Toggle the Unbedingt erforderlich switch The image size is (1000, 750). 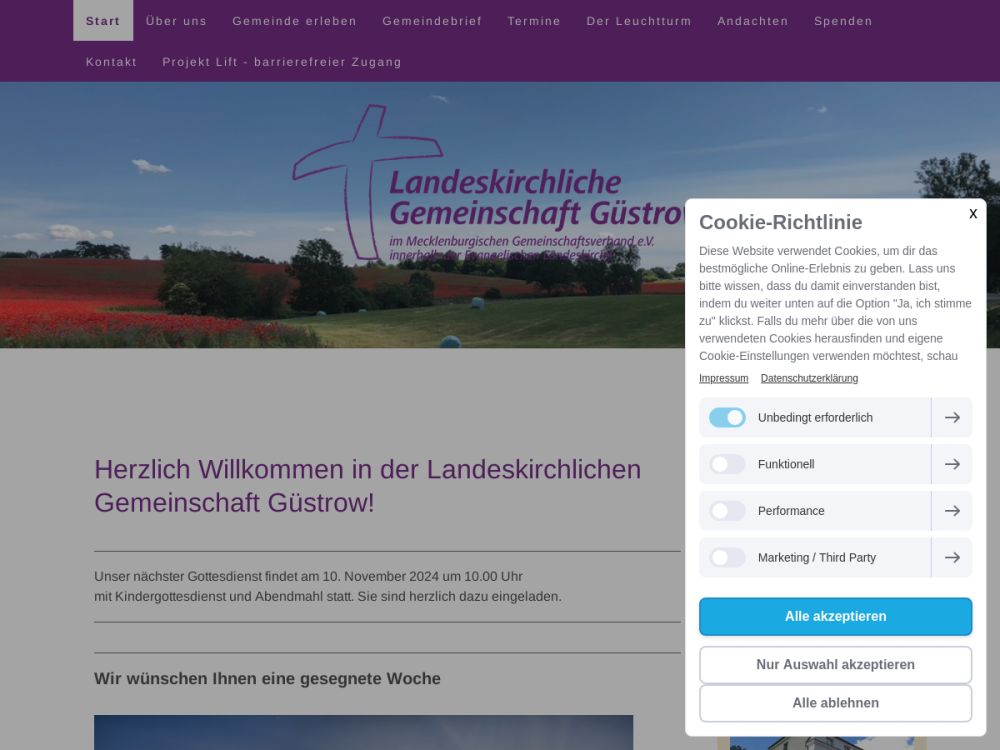click(x=727, y=418)
